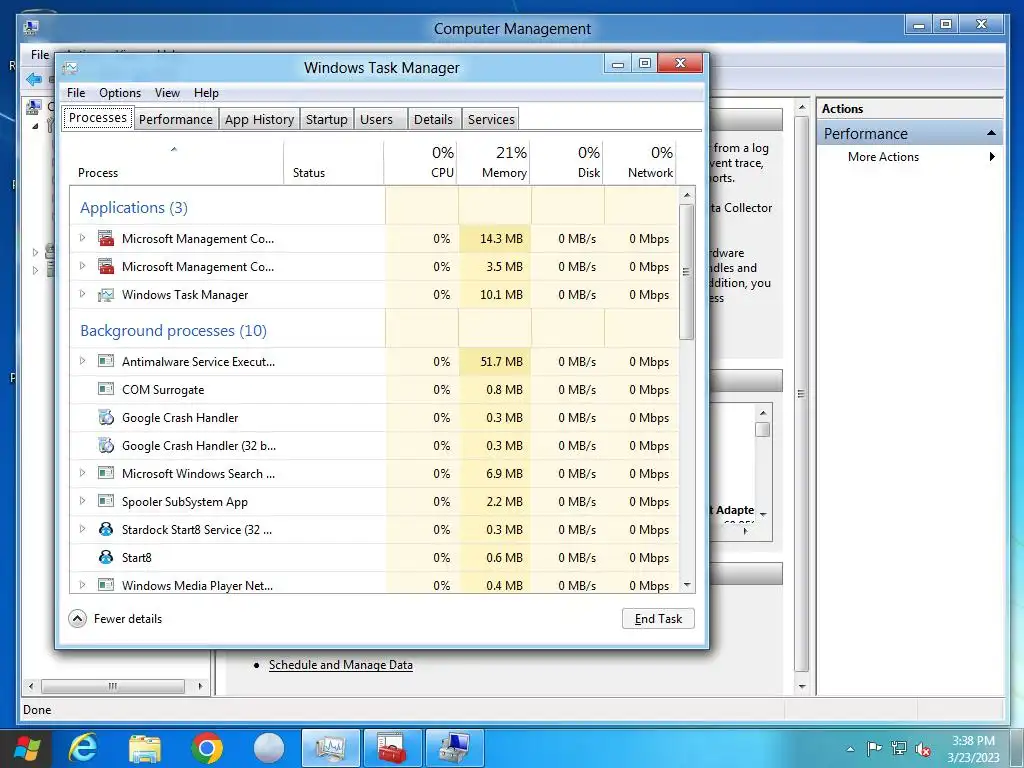Viewport: 1024px width, 768px height.
Task: Click Computer Management taskbar icon
Action: point(455,748)
